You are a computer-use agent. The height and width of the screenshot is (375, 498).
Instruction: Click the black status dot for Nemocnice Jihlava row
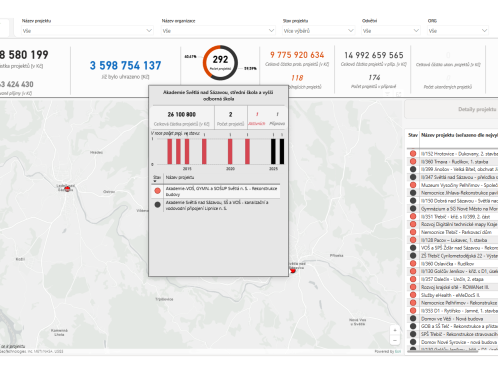click(x=413, y=193)
